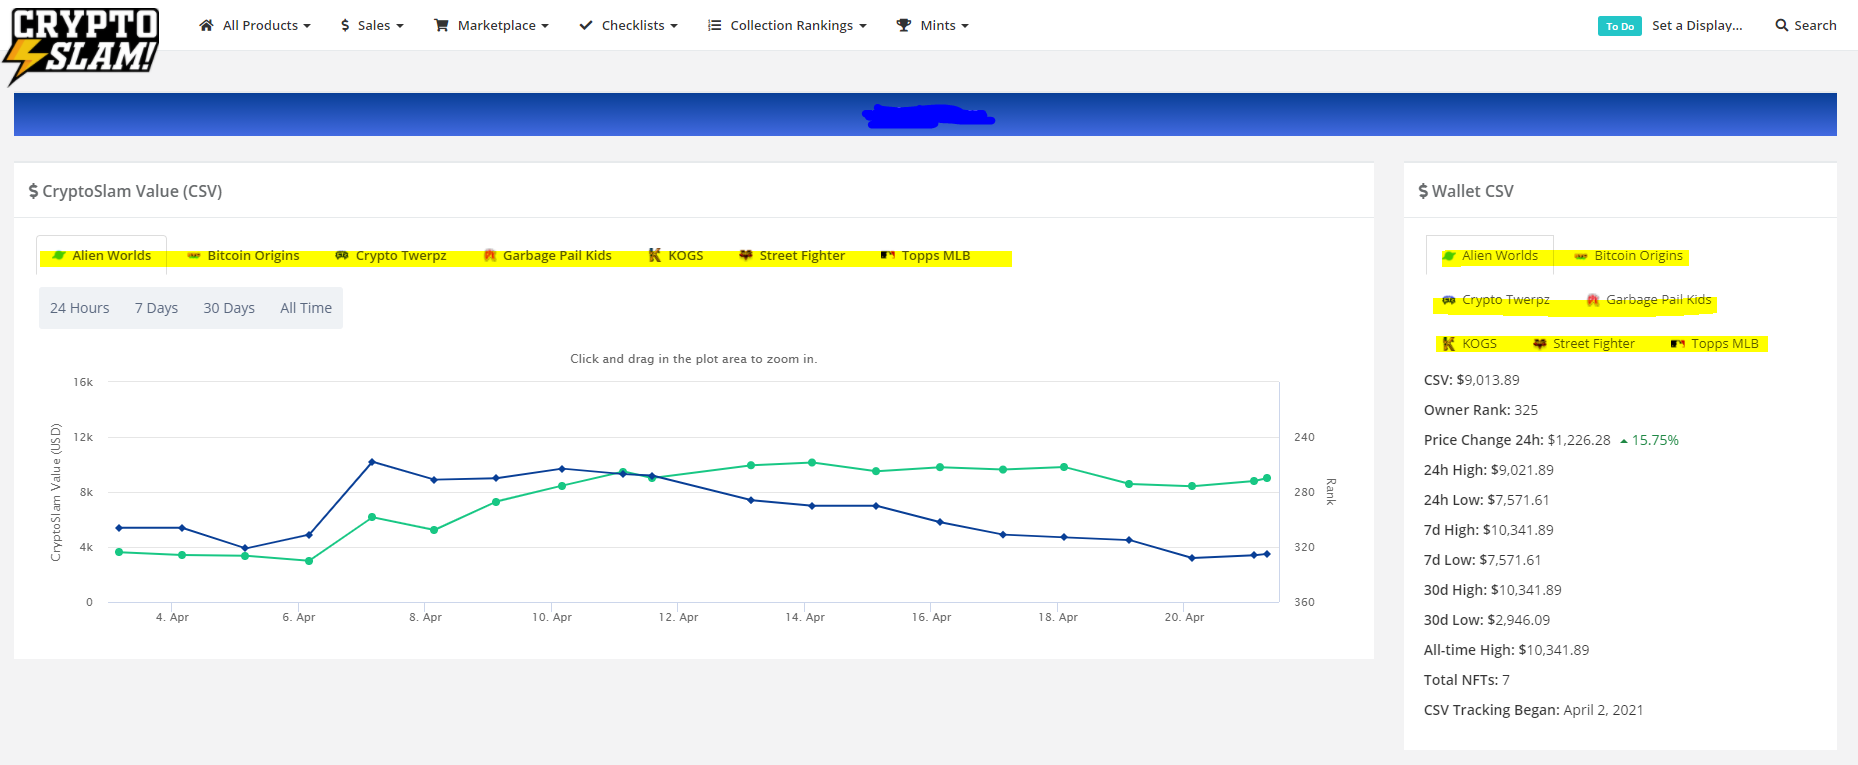Viewport: 1858px width, 765px height.
Task: Open the All Products dropdown menu
Action: click(x=255, y=25)
